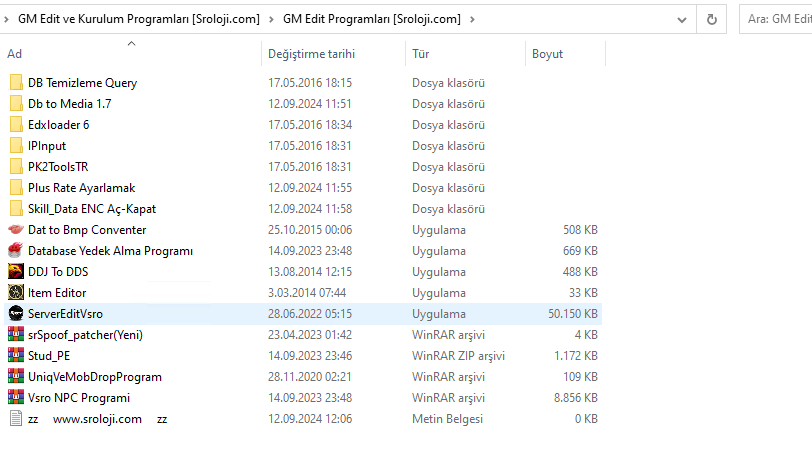This screenshot has height=461, width=812.
Task: Expand the chevron after GM Edit Programları breadcrumb
Action: tap(472, 20)
